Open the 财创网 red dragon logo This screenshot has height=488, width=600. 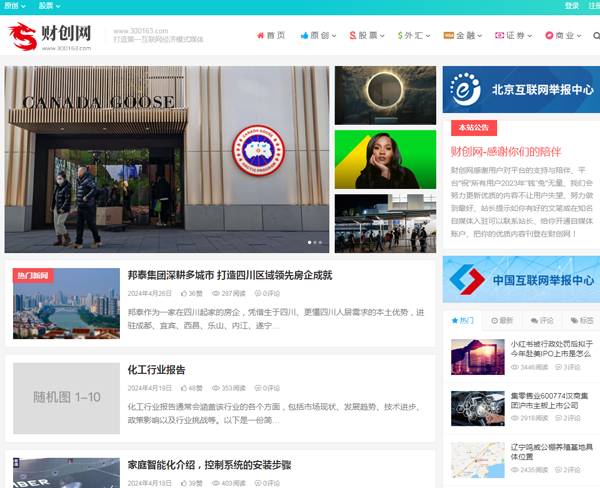[50, 36]
